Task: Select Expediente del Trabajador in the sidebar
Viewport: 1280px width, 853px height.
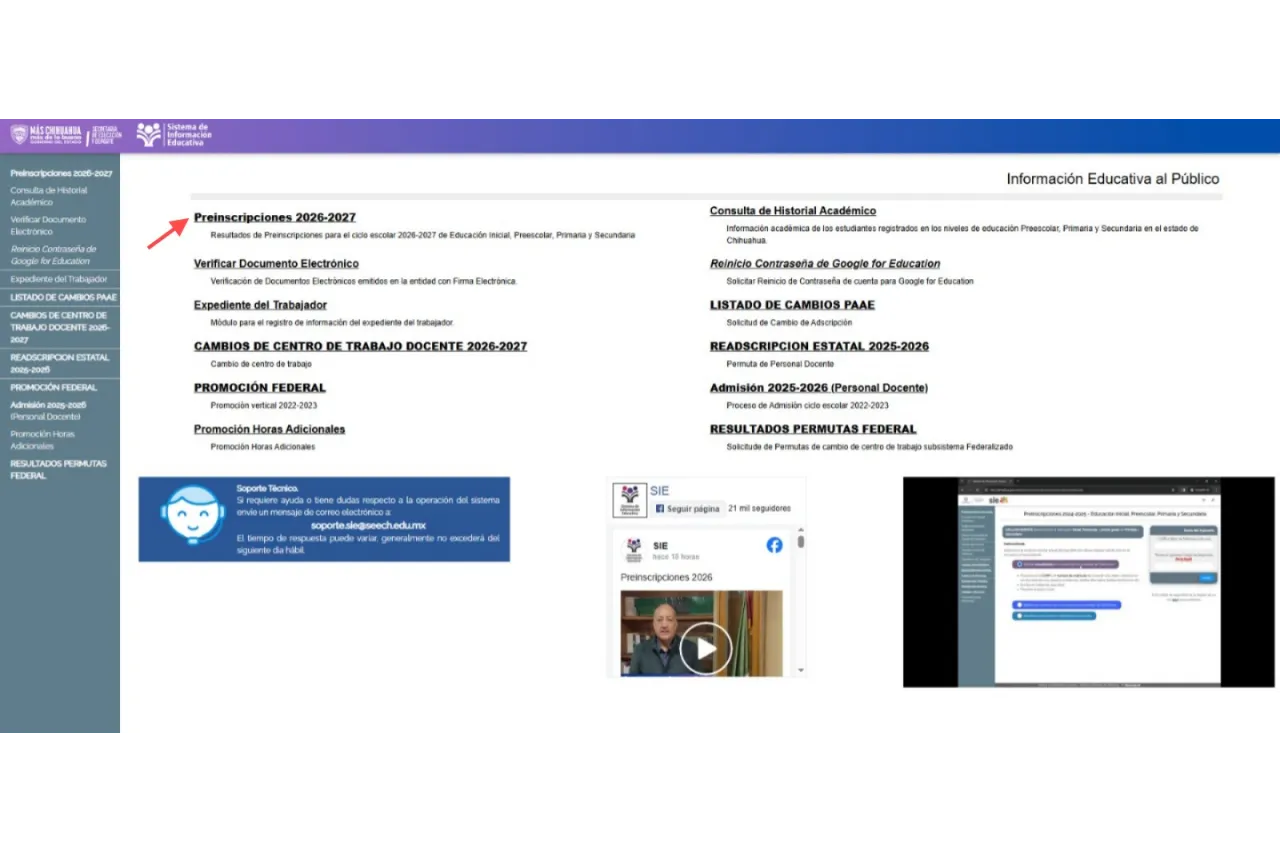Action: tap(58, 279)
